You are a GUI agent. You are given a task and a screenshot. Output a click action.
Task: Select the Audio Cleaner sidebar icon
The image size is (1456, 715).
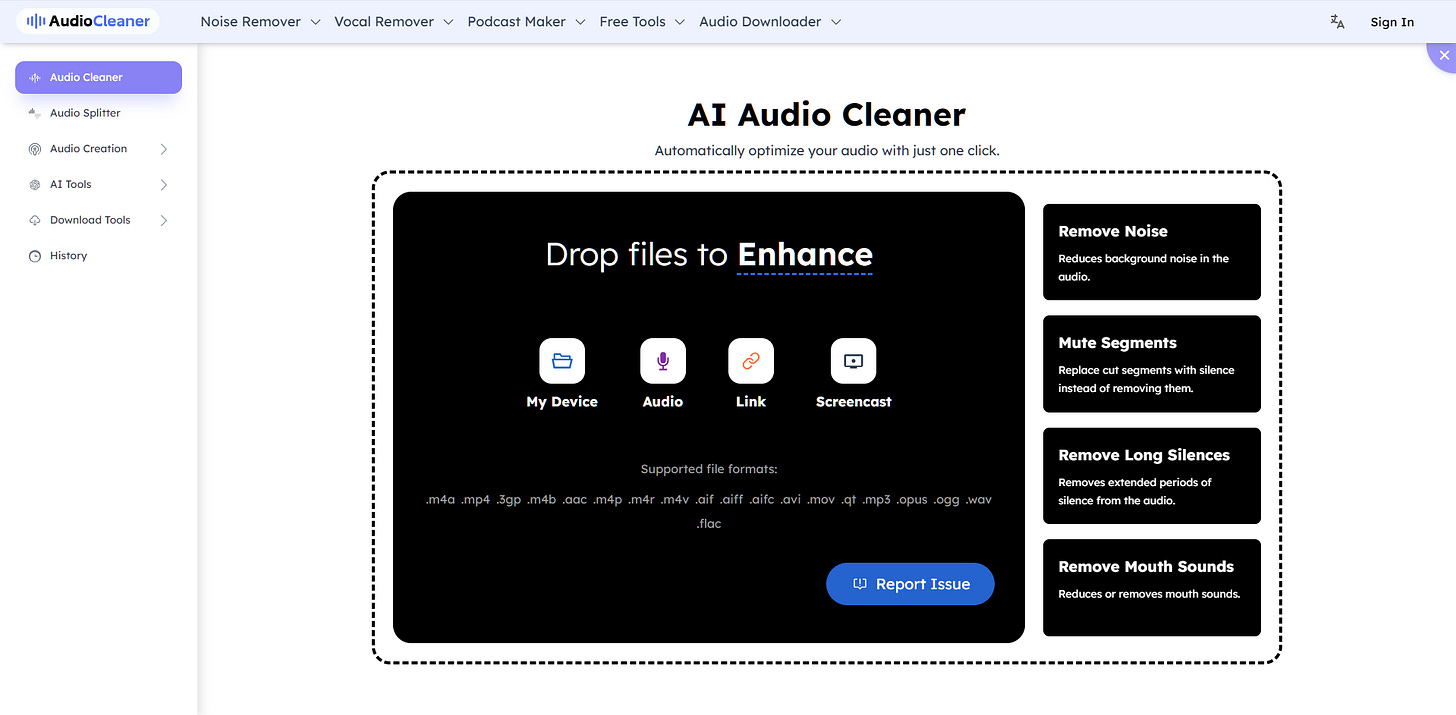coord(35,77)
